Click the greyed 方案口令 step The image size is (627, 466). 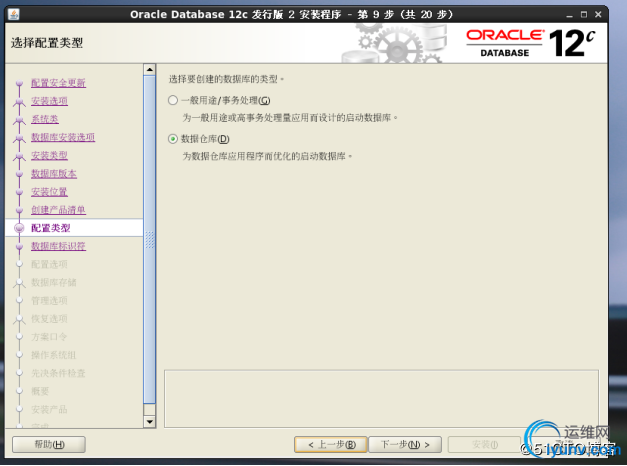point(50,337)
